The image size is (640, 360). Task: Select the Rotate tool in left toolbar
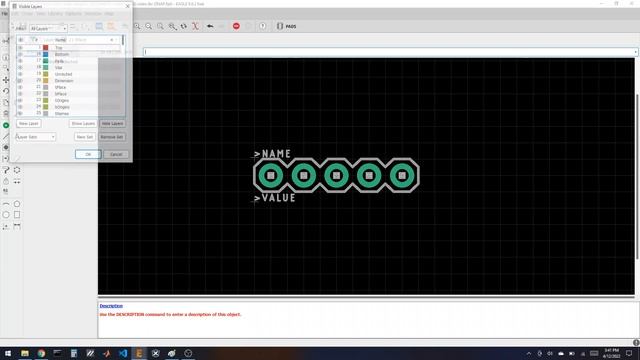(x=6, y=91)
